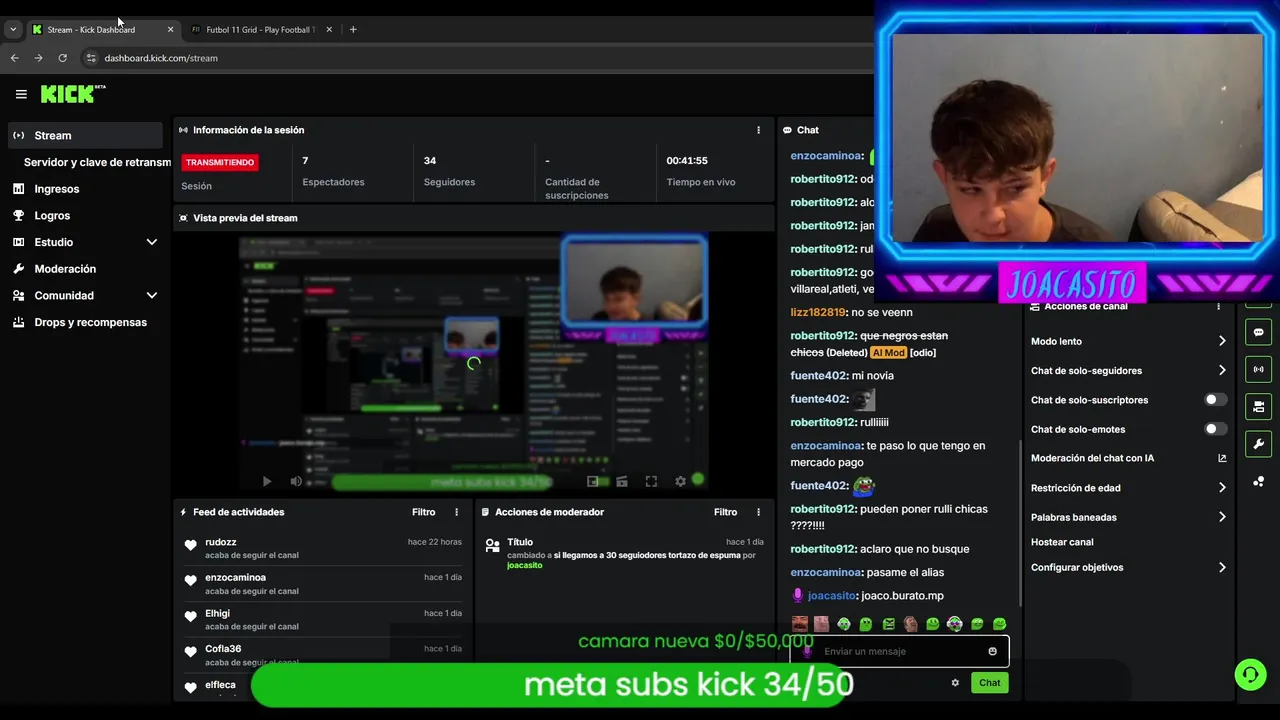Open session info three-dot options
This screenshot has width=1280, height=720.
(758, 130)
